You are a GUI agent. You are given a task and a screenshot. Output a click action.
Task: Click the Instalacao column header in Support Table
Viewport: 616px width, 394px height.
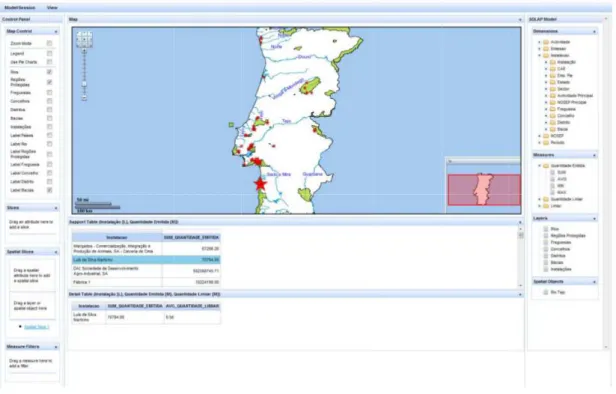click(x=117, y=237)
